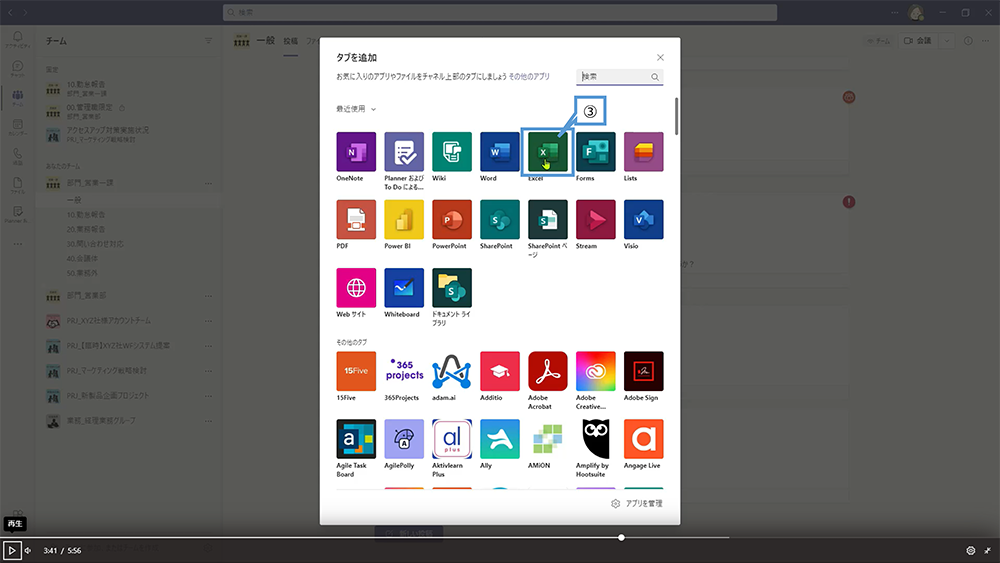The image size is (1000, 563).
Task: Open the 20.業務報告 channel
Action: click(86, 229)
